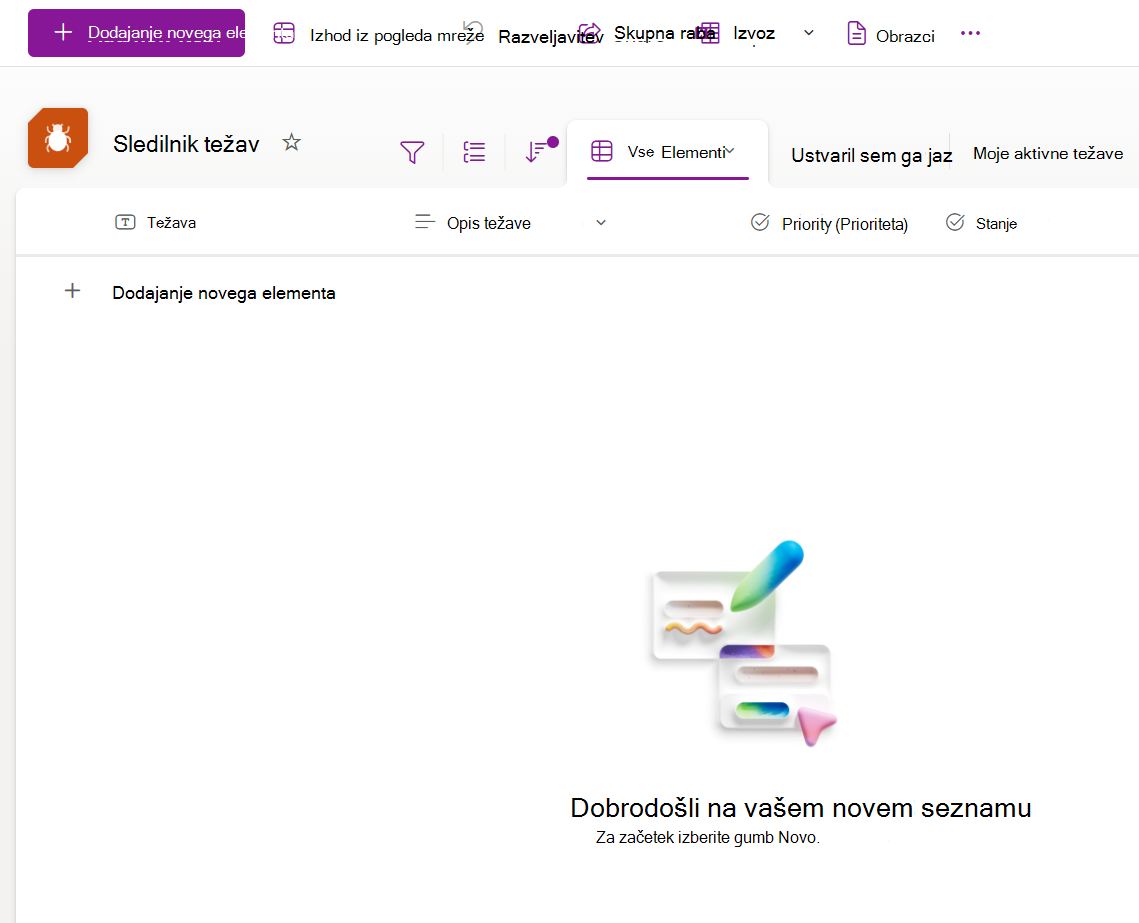The image size is (1139, 923).
Task: Click the orange bug list icon
Action: point(58,138)
